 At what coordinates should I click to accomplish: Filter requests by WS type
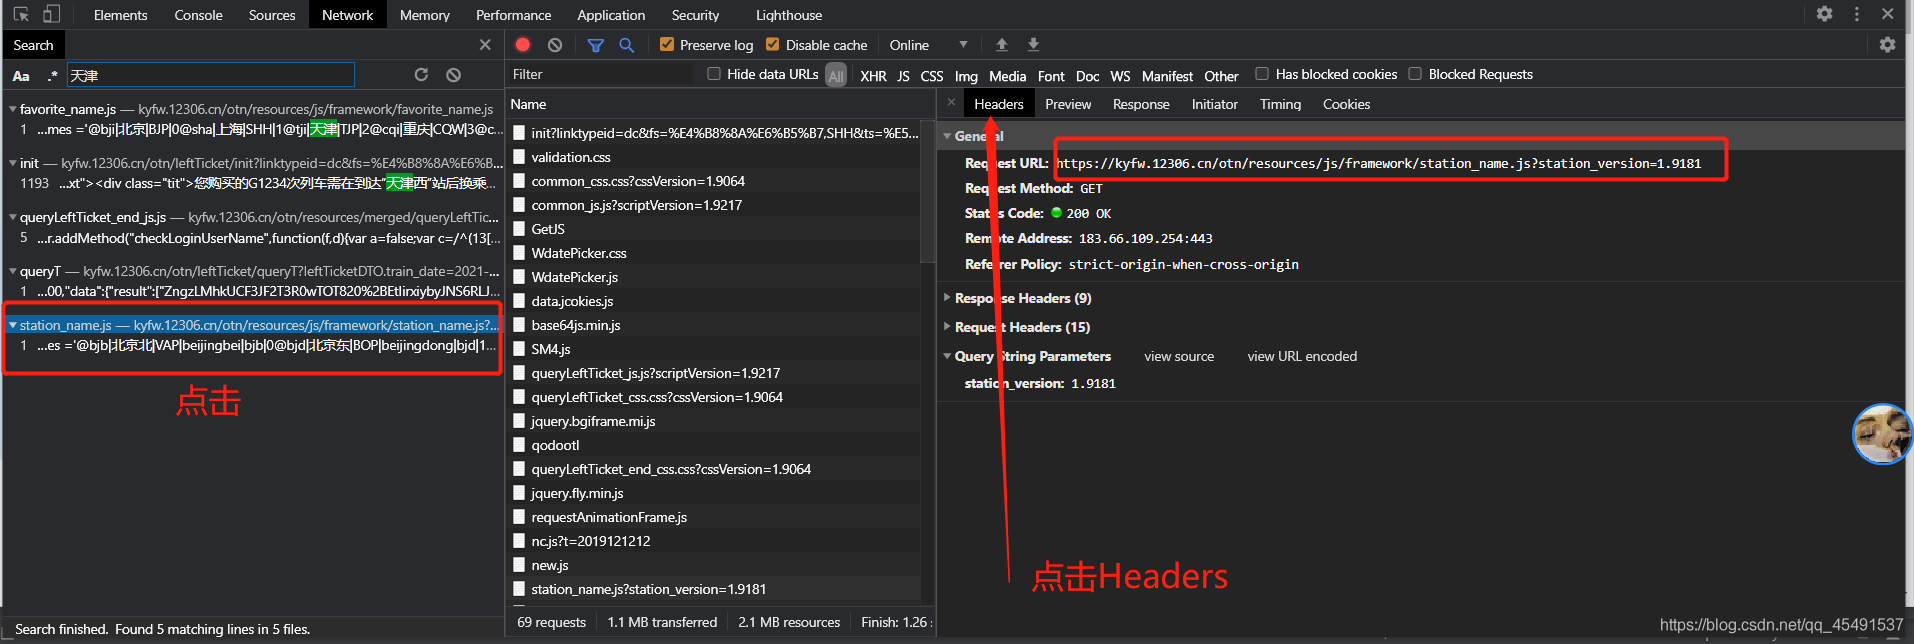click(1120, 76)
